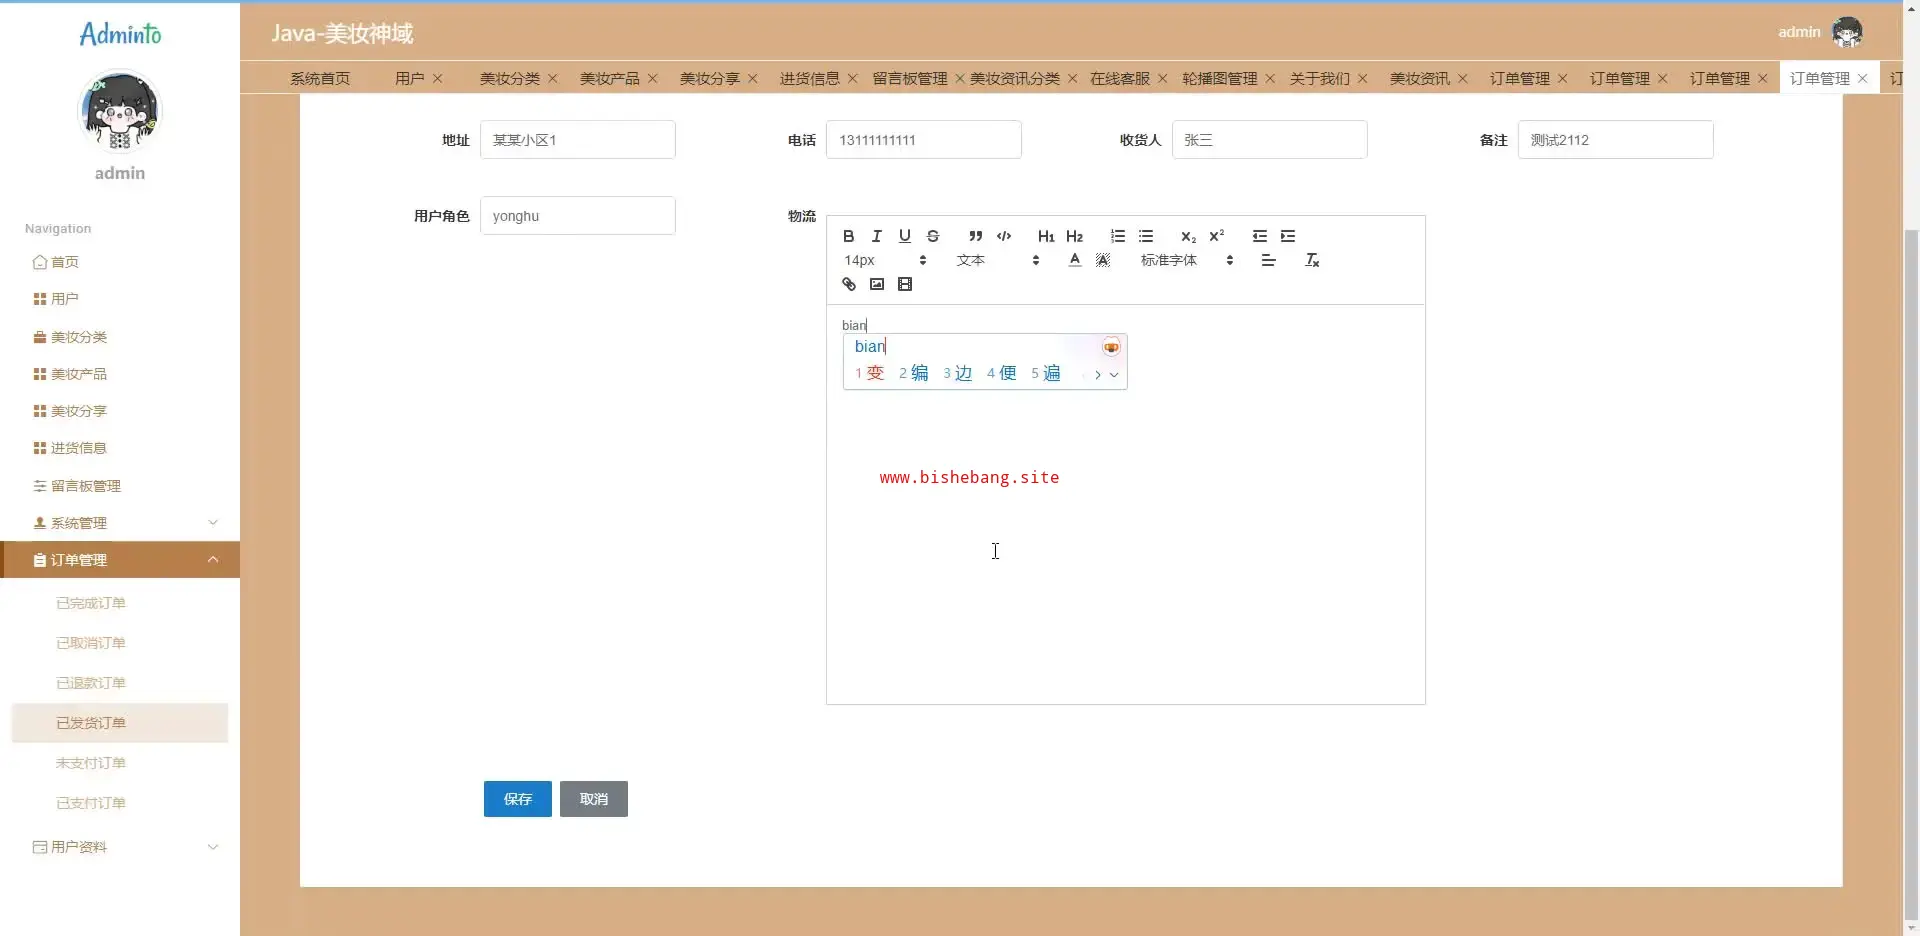Clear text formatting in the editor
The height and width of the screenshot is (936, 1920).
coord(1312,260)
